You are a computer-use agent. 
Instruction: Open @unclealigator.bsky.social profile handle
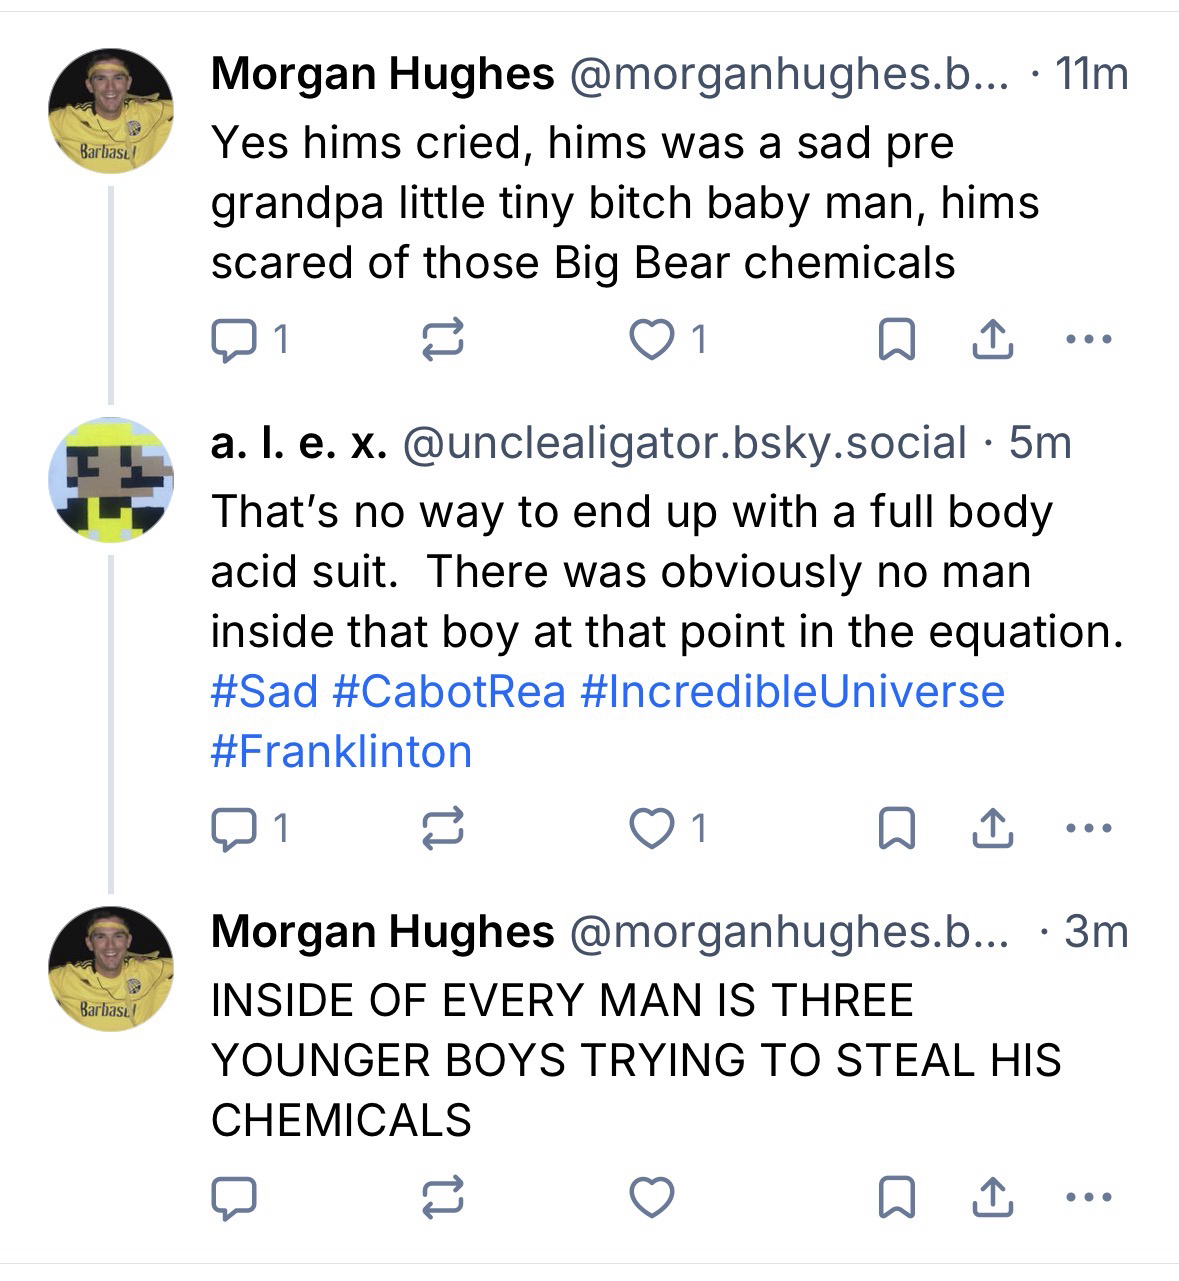point(684,443)
